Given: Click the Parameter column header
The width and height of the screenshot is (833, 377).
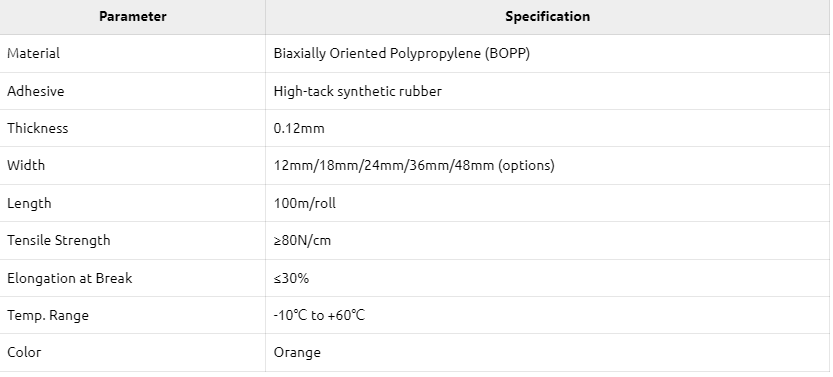Looking at the screenshot, I should (133, 16).
